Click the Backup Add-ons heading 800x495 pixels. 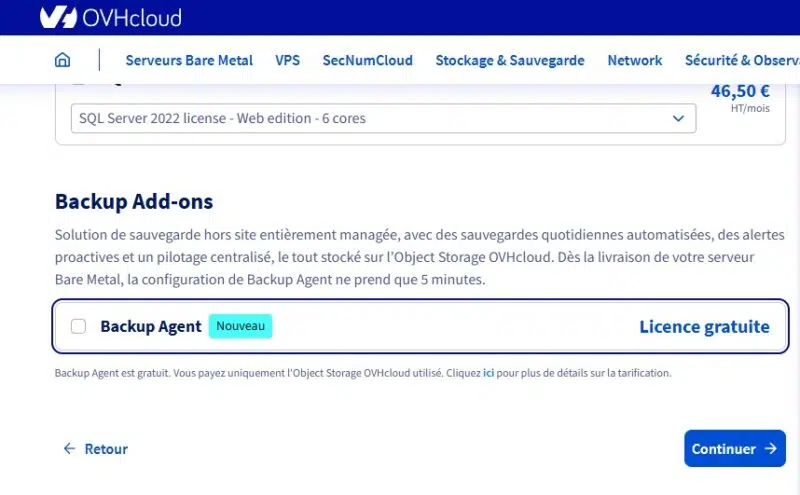134,202
